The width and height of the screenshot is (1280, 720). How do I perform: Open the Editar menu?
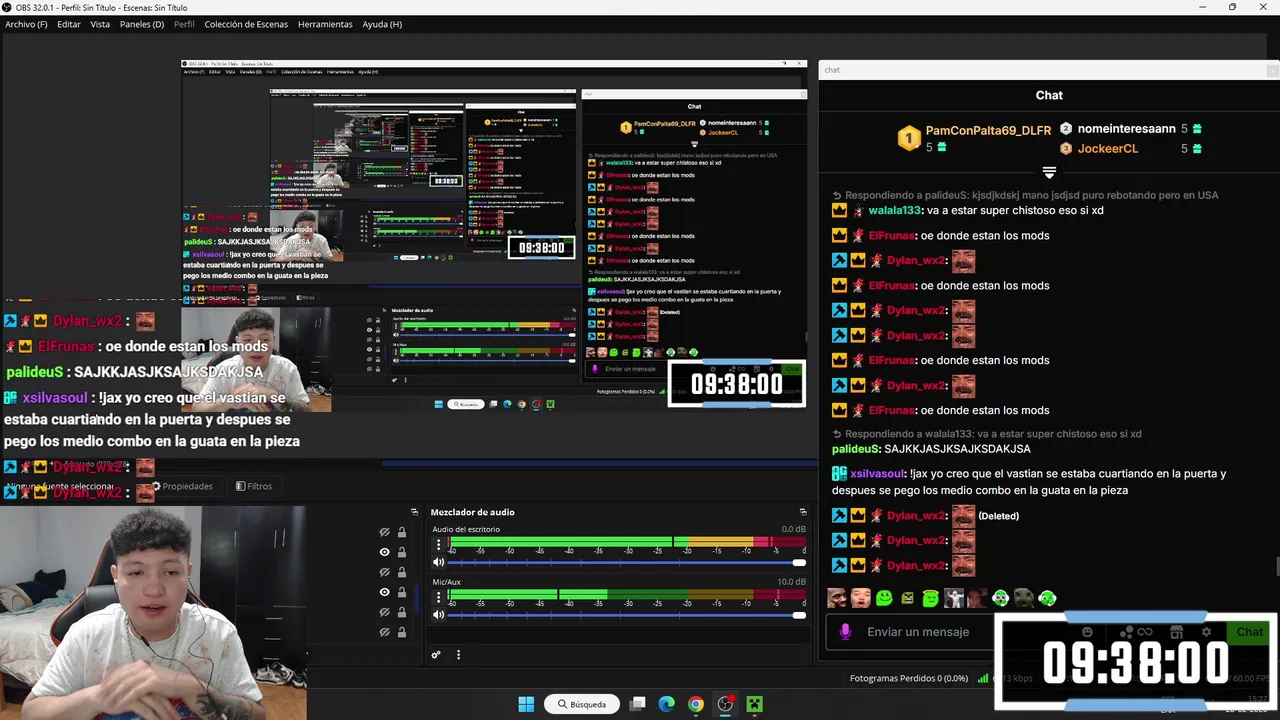coord(69,24)
